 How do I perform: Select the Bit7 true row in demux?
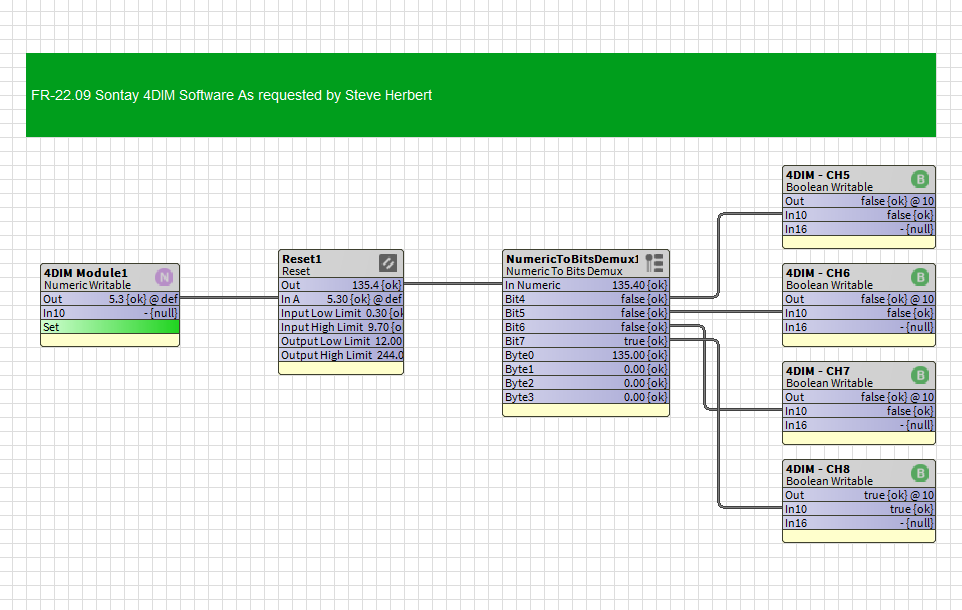[586, 341]
